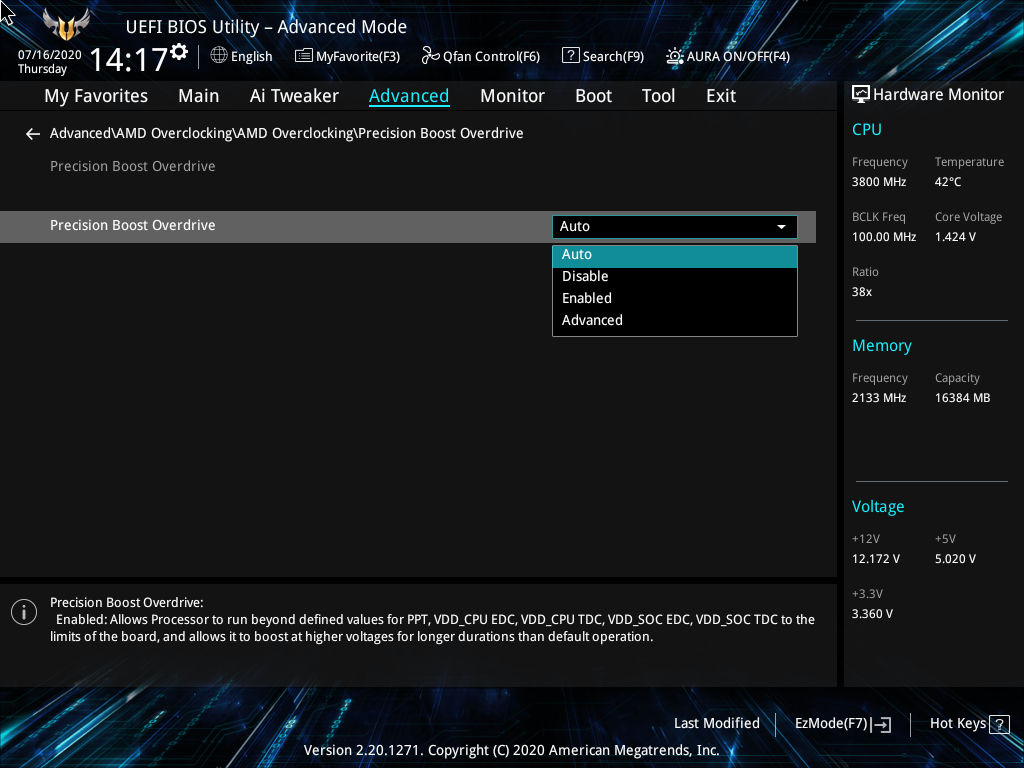Open the Main tab
Image resolution: width=1024 pixels, height=768 pixels.
(199, 96)
